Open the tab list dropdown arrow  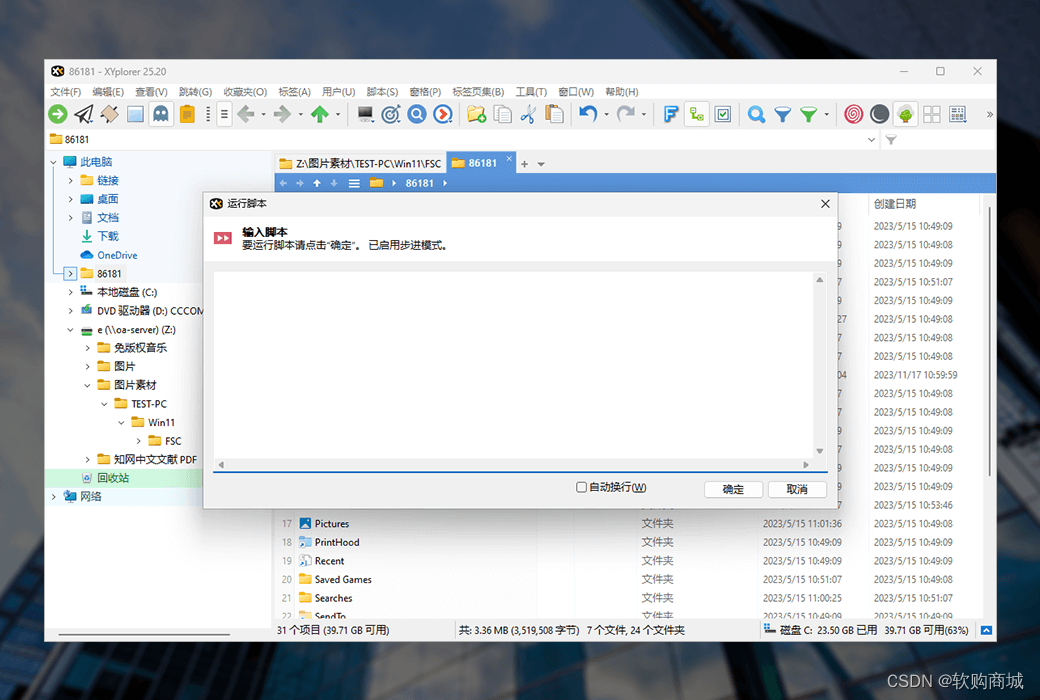[541, 164]
